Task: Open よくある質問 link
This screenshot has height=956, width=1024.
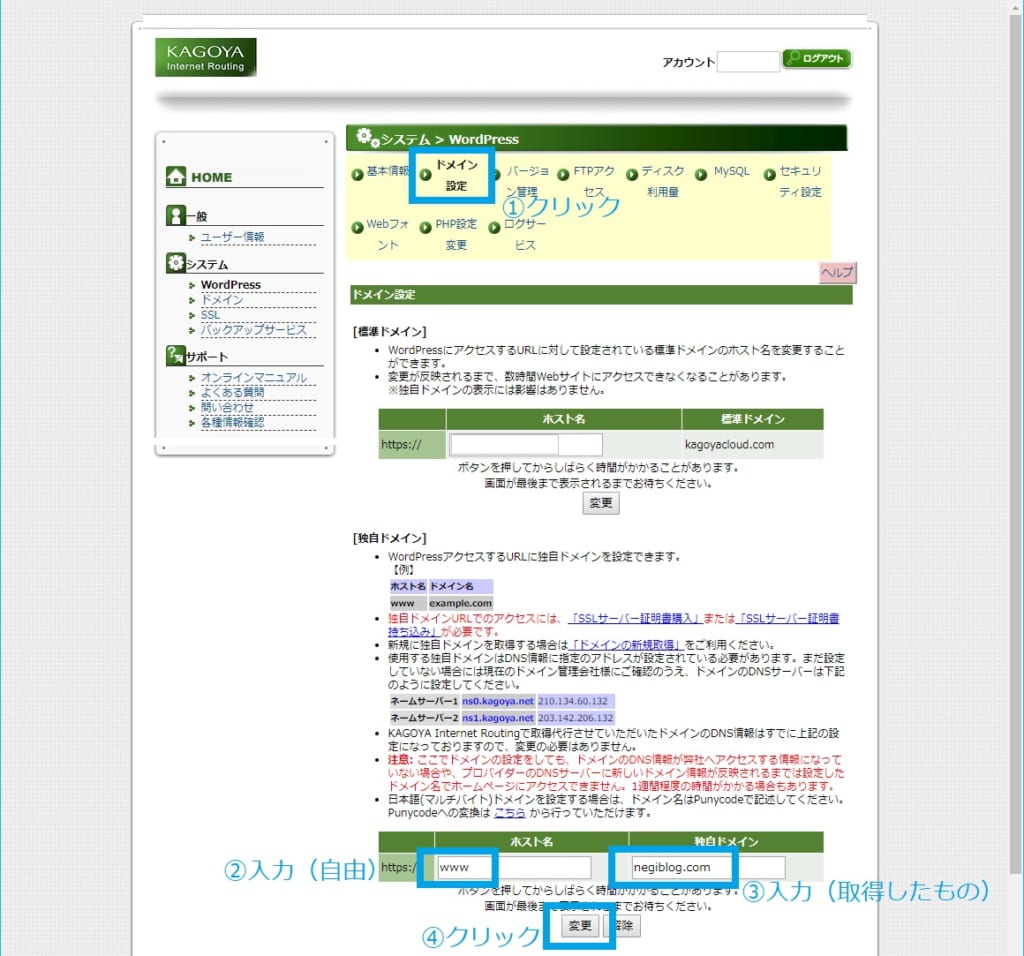Action: click(232, 392)
